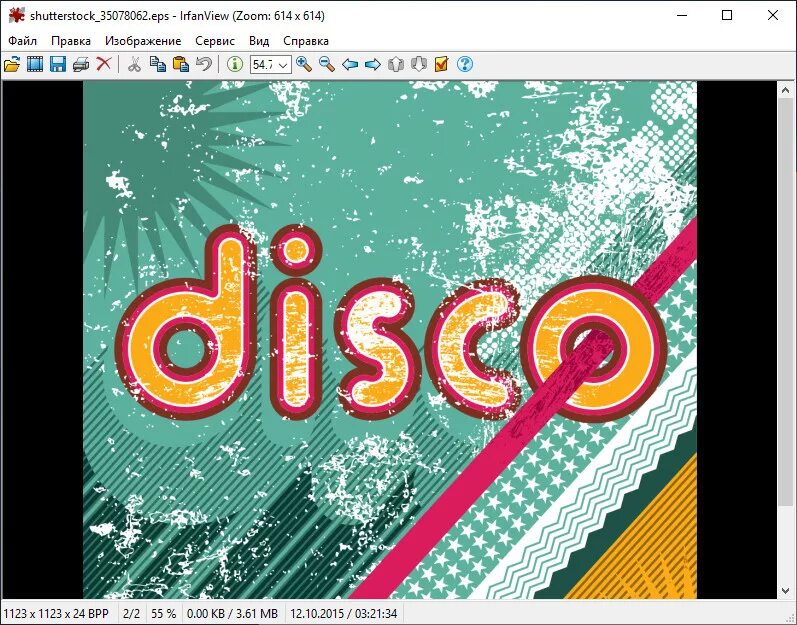Screen dimensions: 797x625
Task: Click the Copy icon in toolbar
Action: (158, 64)
